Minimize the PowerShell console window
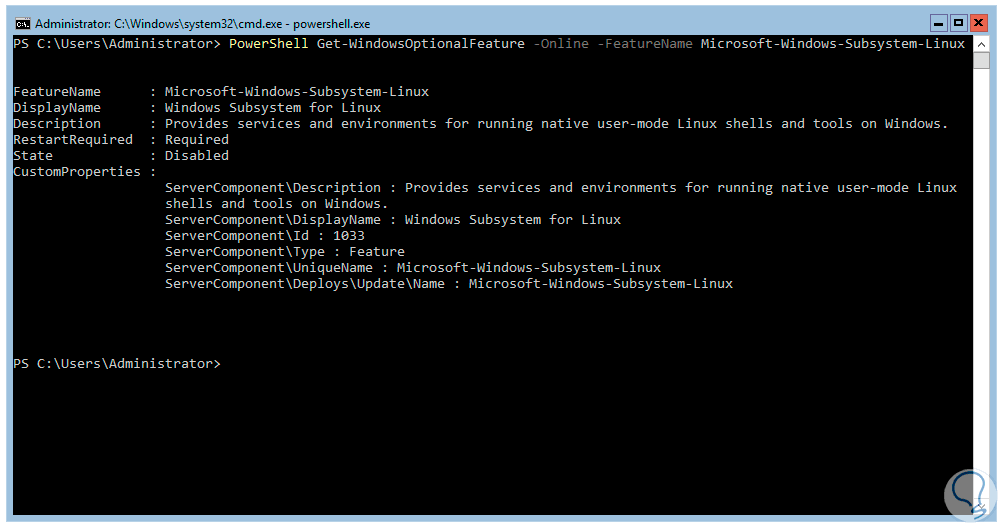Screen dimensions: 998x526 938,22
